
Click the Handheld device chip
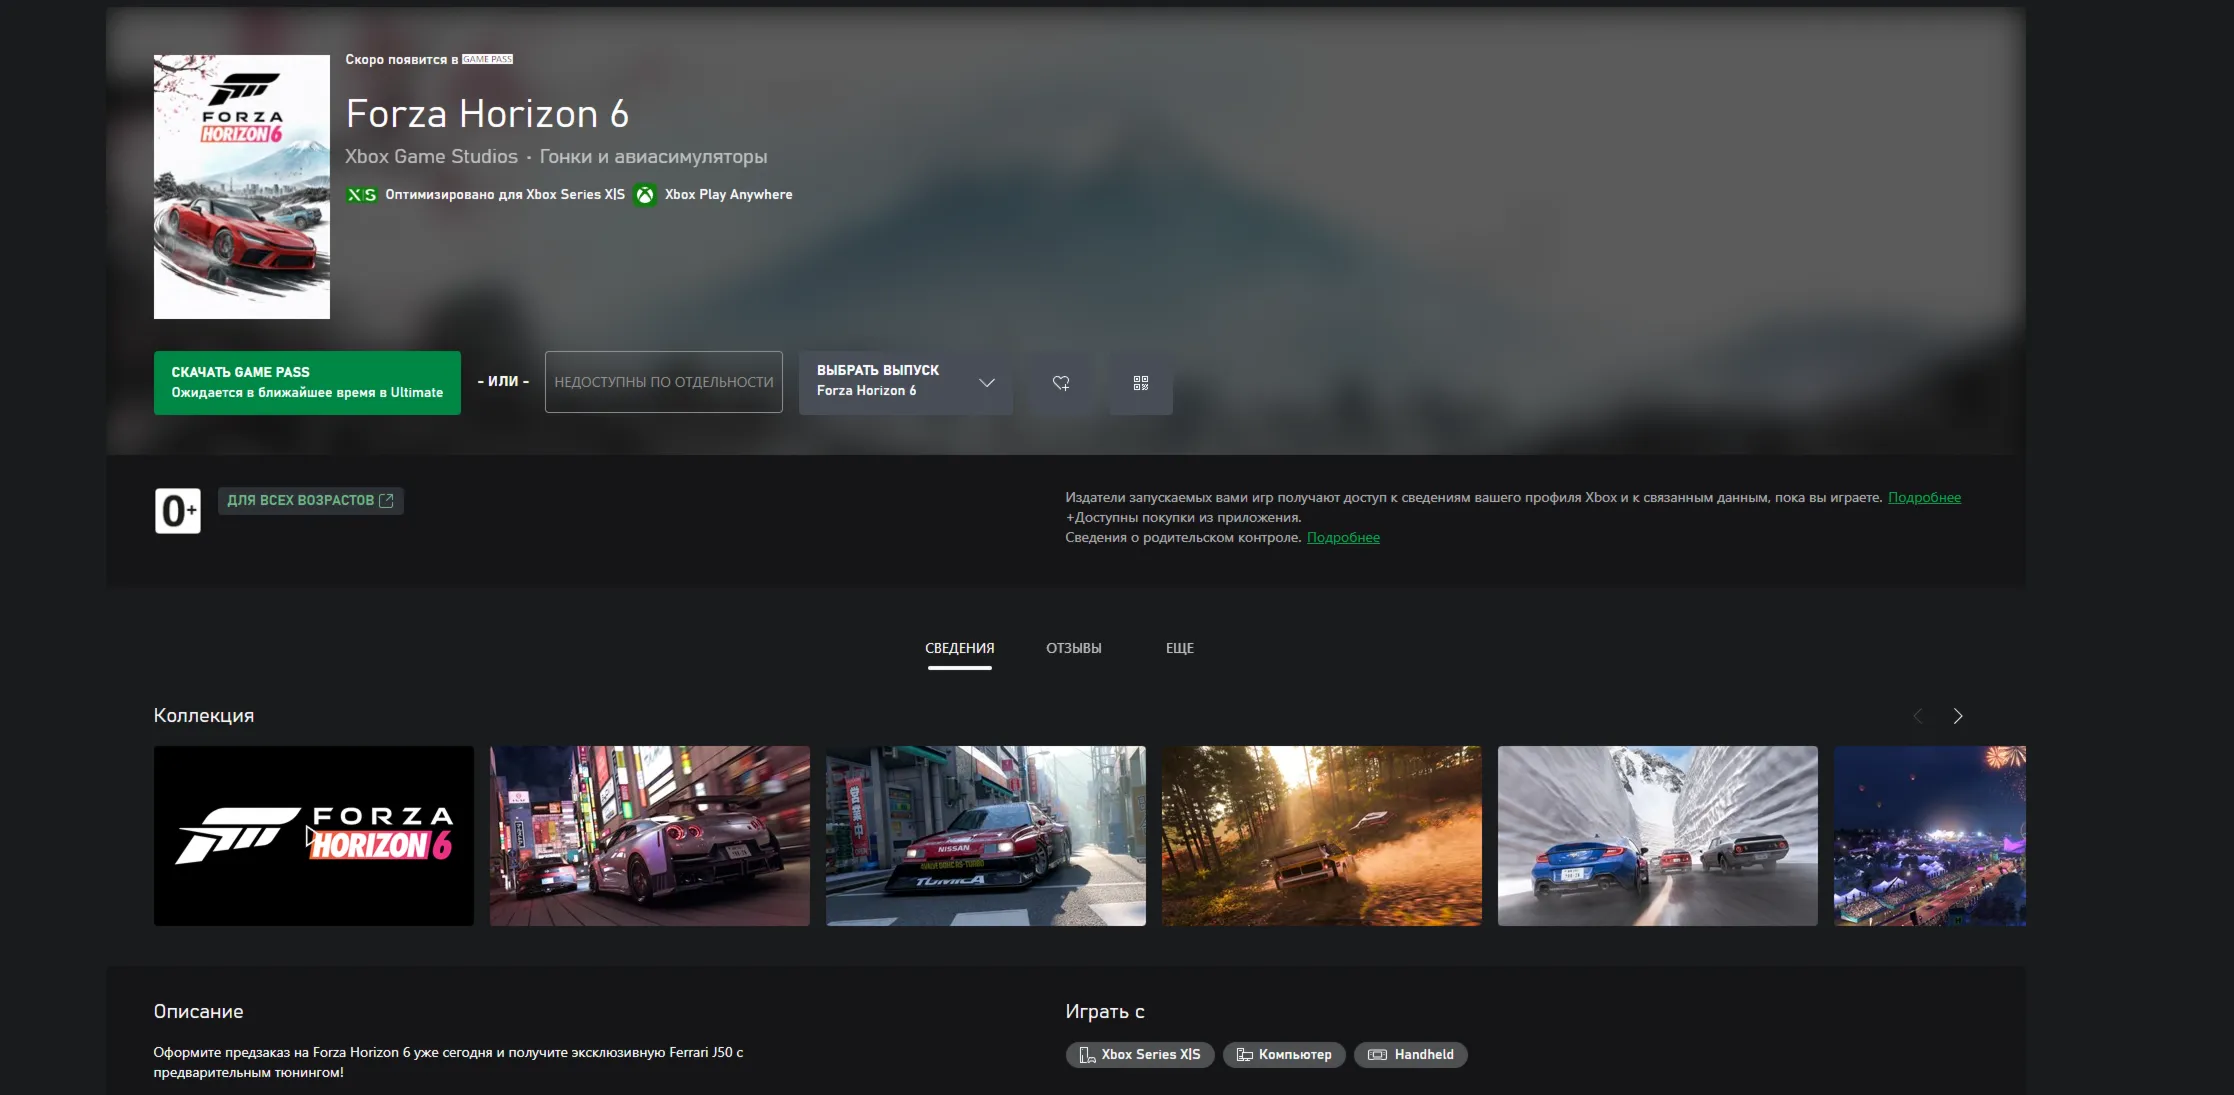pos(1411,1055)
